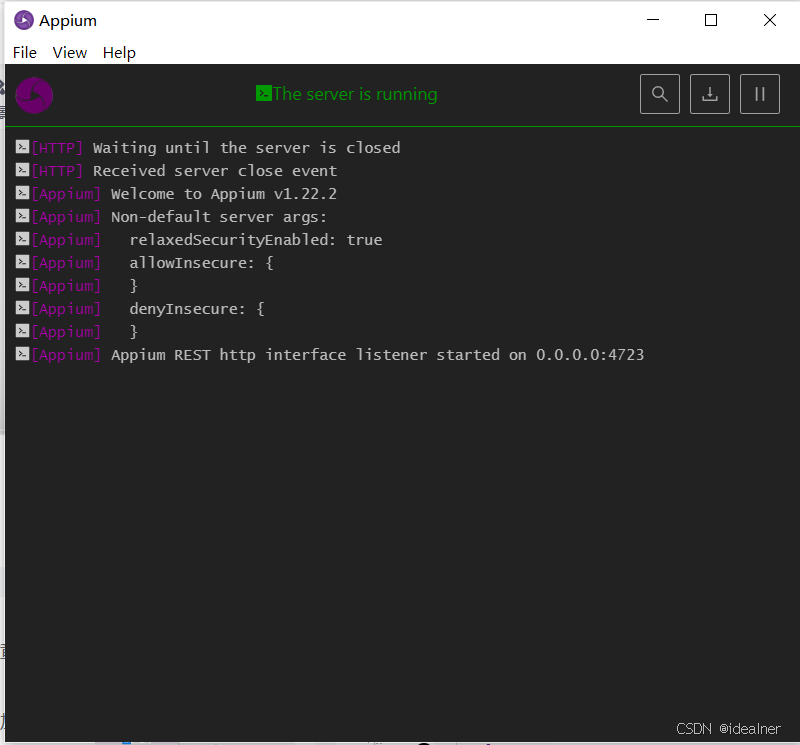Click log text 'allowInsecure: {'
The image size is (800, 745).
coord(202,263)
